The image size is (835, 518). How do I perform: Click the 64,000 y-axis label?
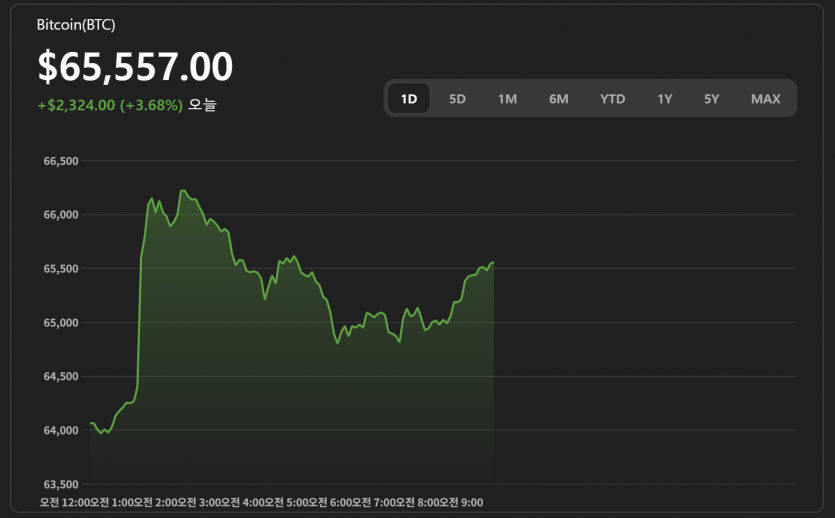tap(61, 431)
